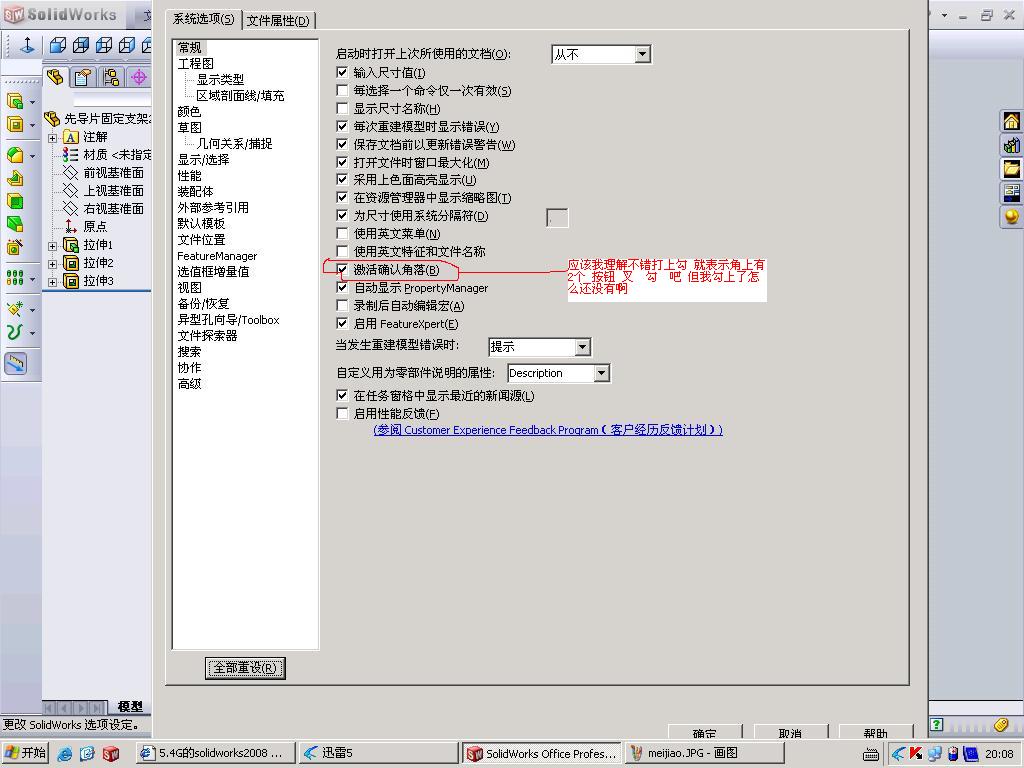The image size is (1024, 768).
Task: Open the DimXpert crosshair tab icon
Action: point(138,78)
